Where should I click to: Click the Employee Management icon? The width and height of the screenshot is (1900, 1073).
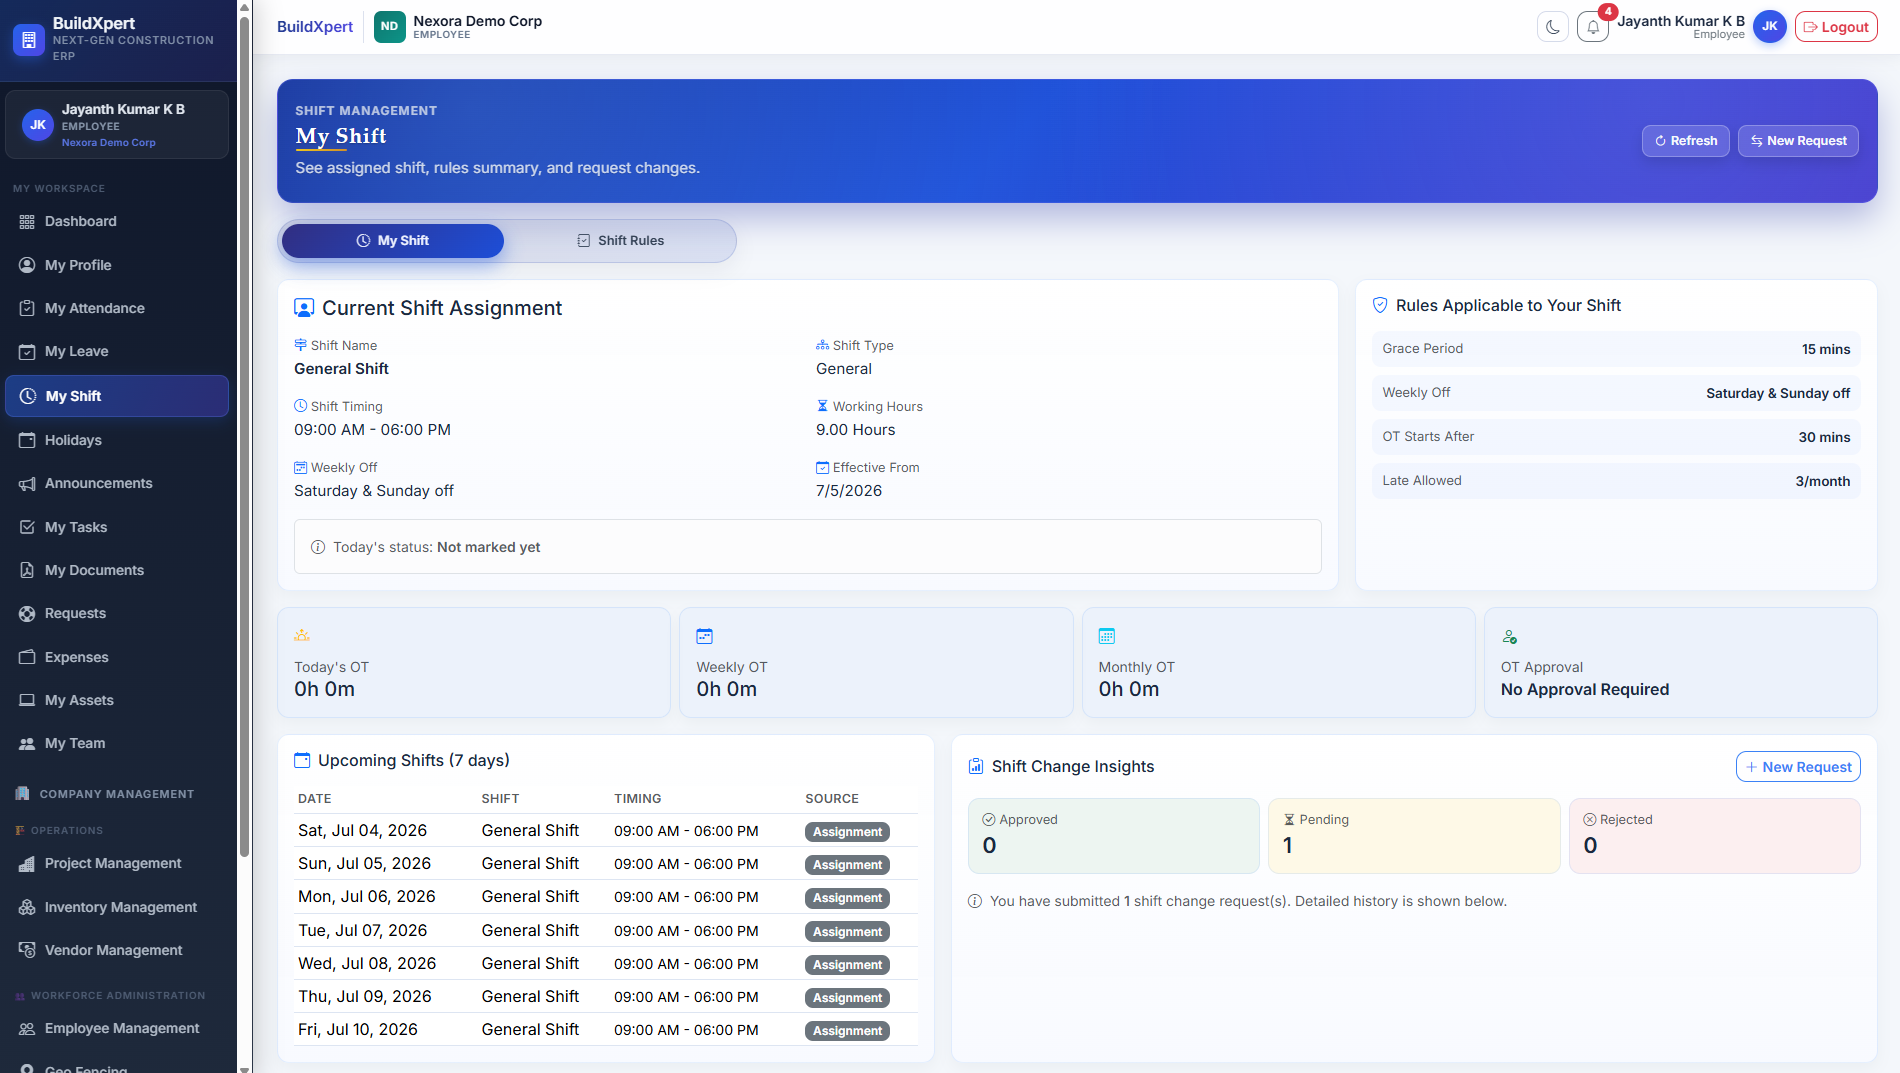coord(27,1029)
